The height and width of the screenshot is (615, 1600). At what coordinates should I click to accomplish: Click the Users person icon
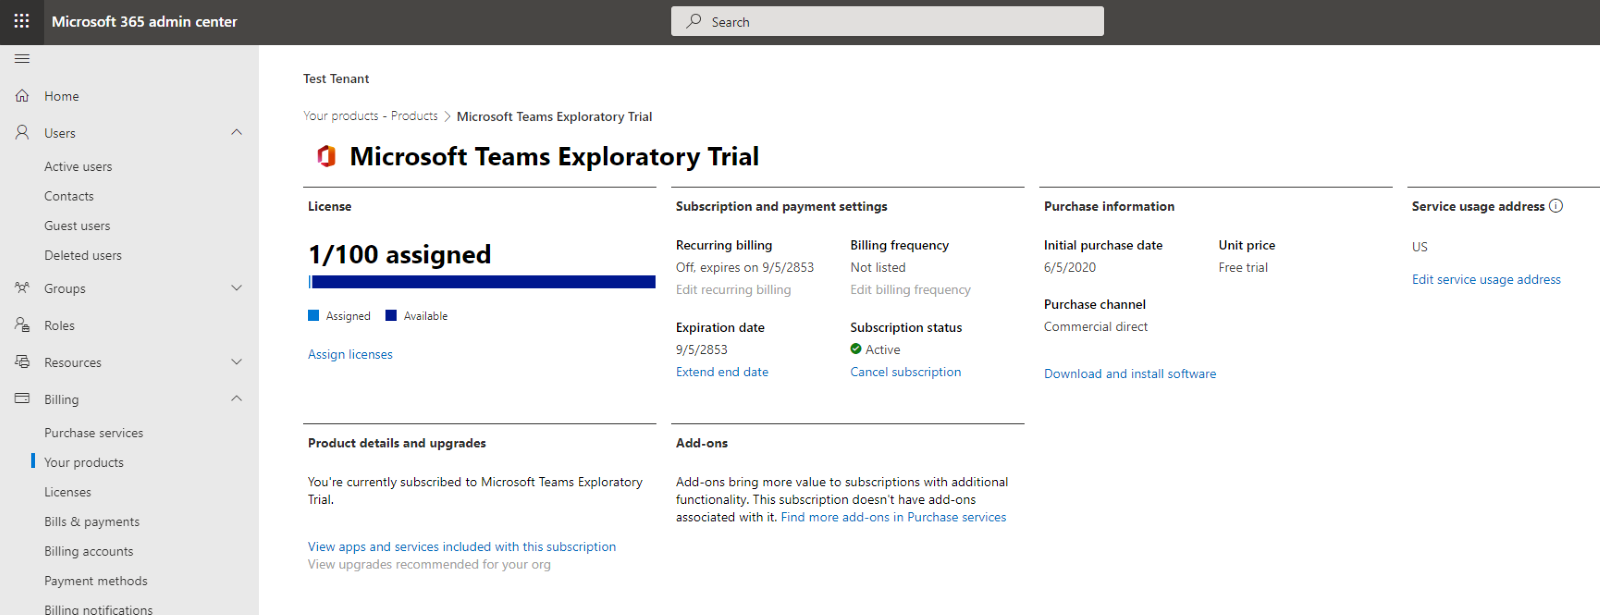[22, 133]
